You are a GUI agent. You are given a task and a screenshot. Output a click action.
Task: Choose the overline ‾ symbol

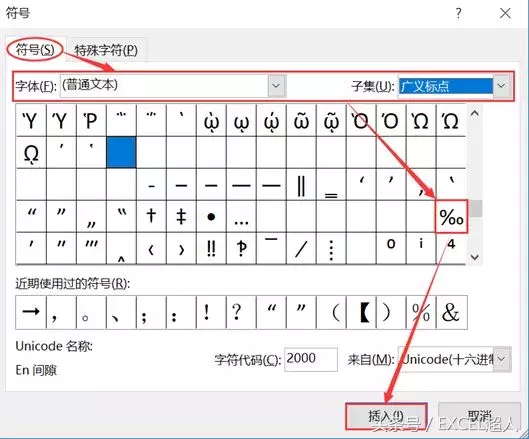(x=271, y=248)
